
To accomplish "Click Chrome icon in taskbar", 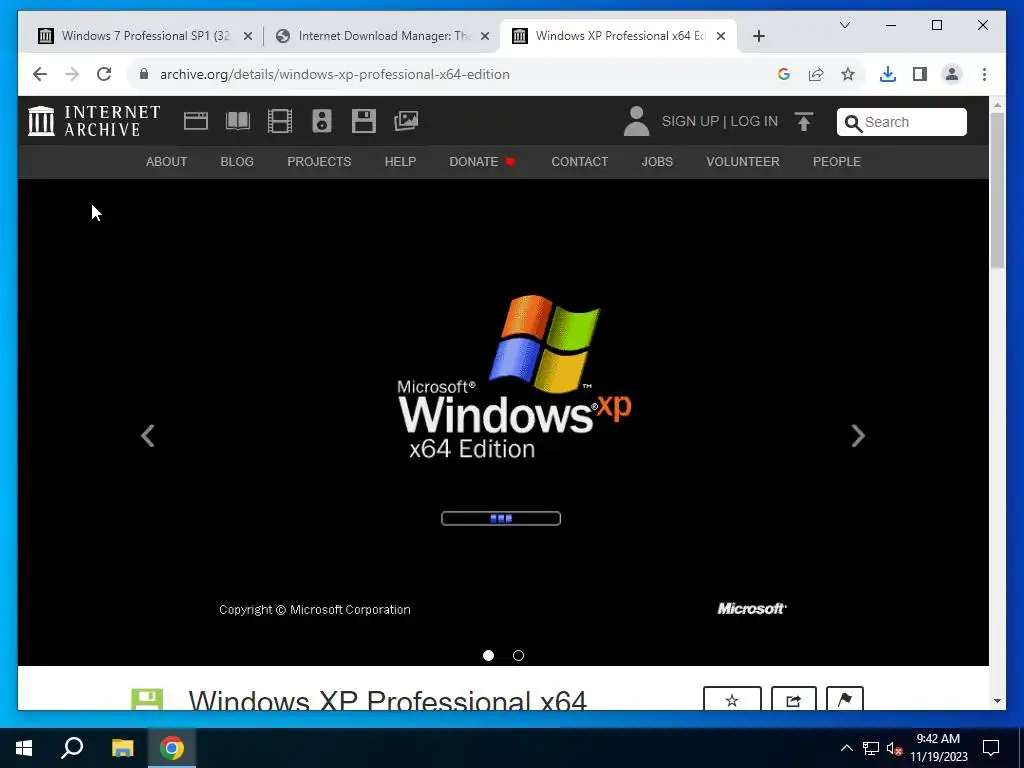I will pos(172,748).
